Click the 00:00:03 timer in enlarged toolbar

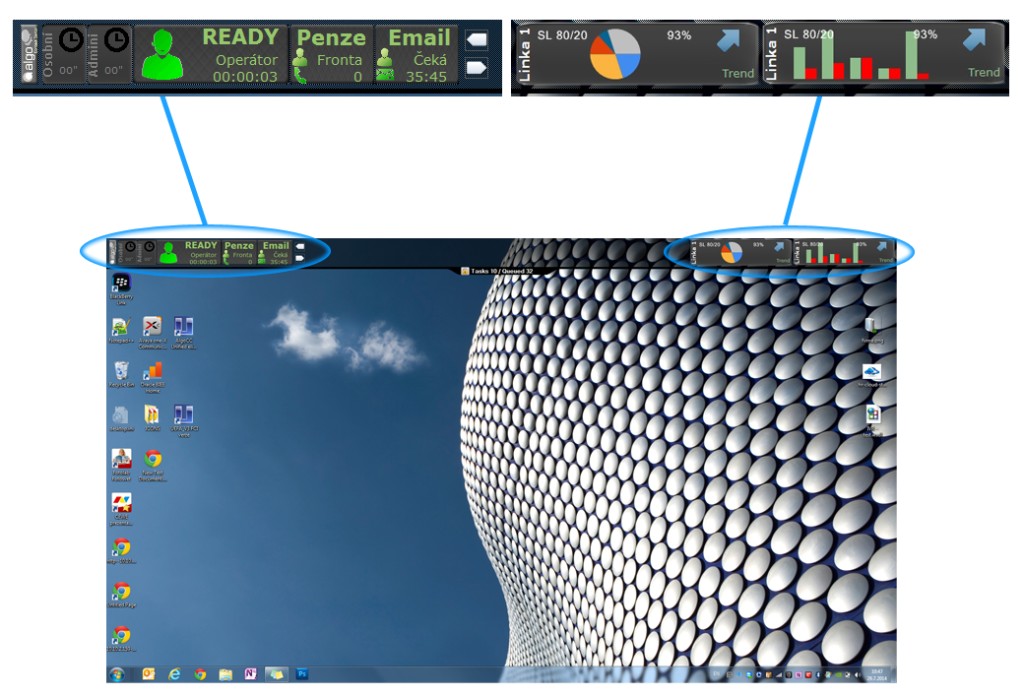tap(245, 77)
